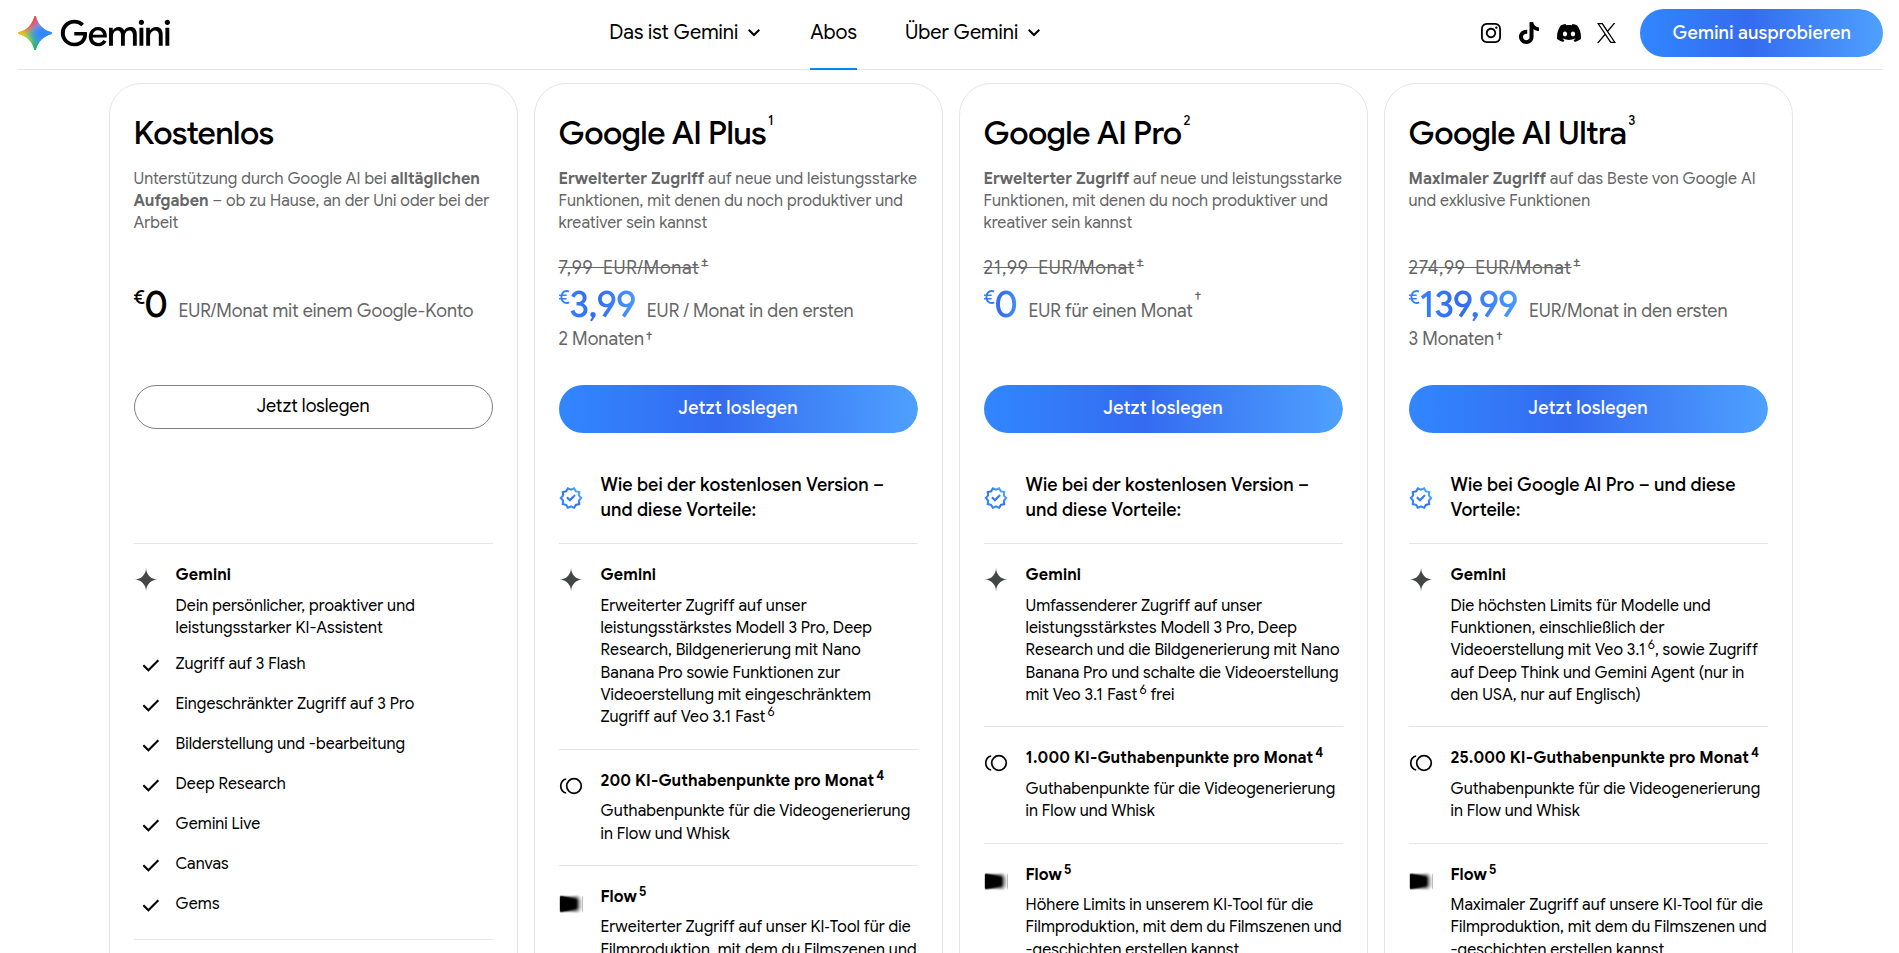Image resolution: width=1899 pixels, height=953 pixels.
Task: Click 'Jetzt loslegen' under Kostenlos plan
Action: point(313,407)
